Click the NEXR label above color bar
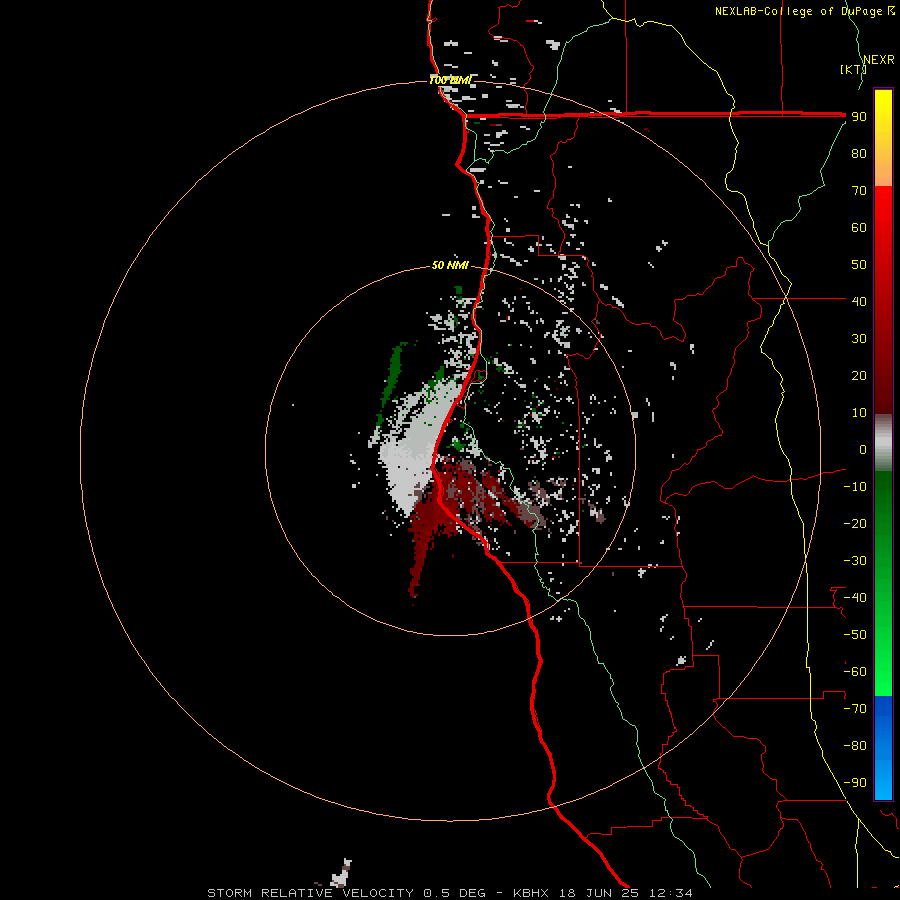Image resolution: width=900 pixels, height=900 pixels. [879, 60]
